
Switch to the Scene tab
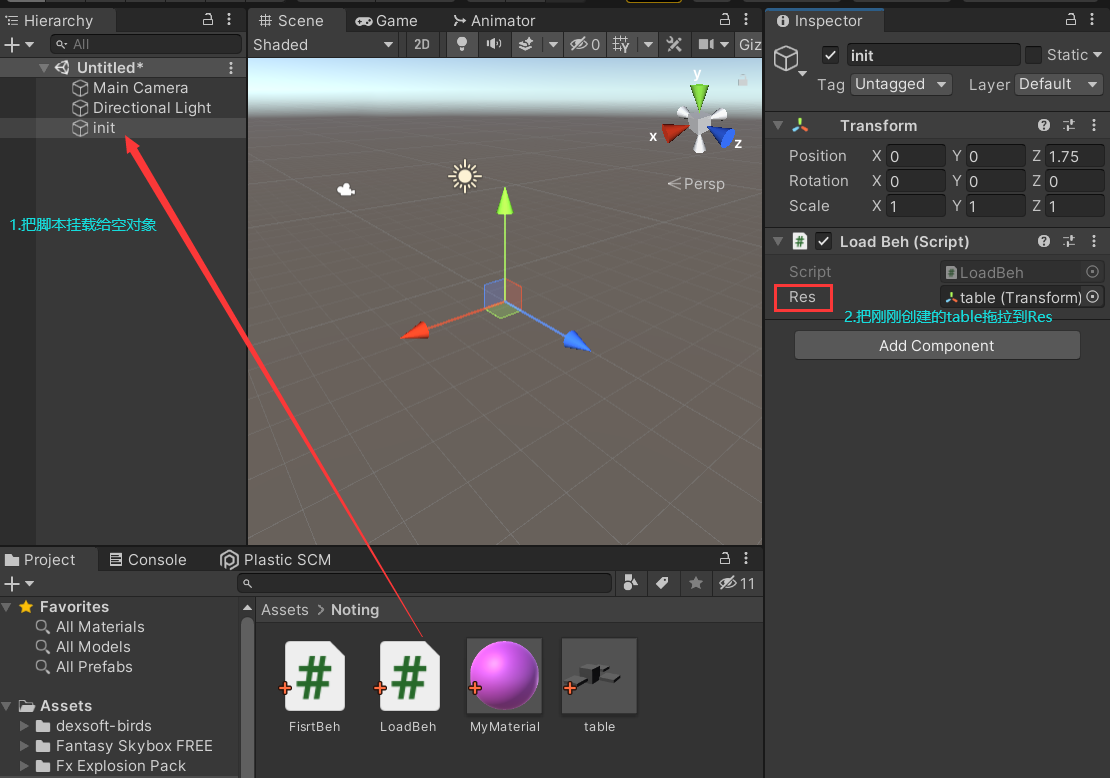(291, 21)
